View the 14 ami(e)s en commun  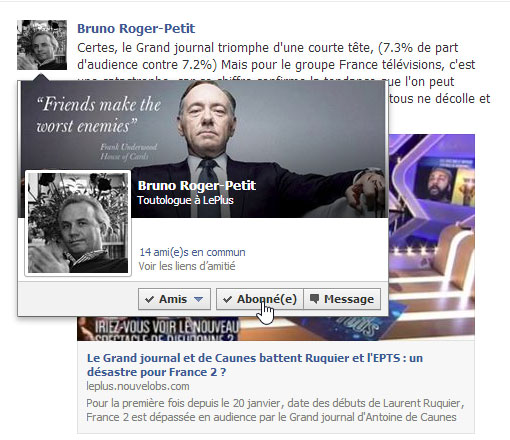coord(192,252)
